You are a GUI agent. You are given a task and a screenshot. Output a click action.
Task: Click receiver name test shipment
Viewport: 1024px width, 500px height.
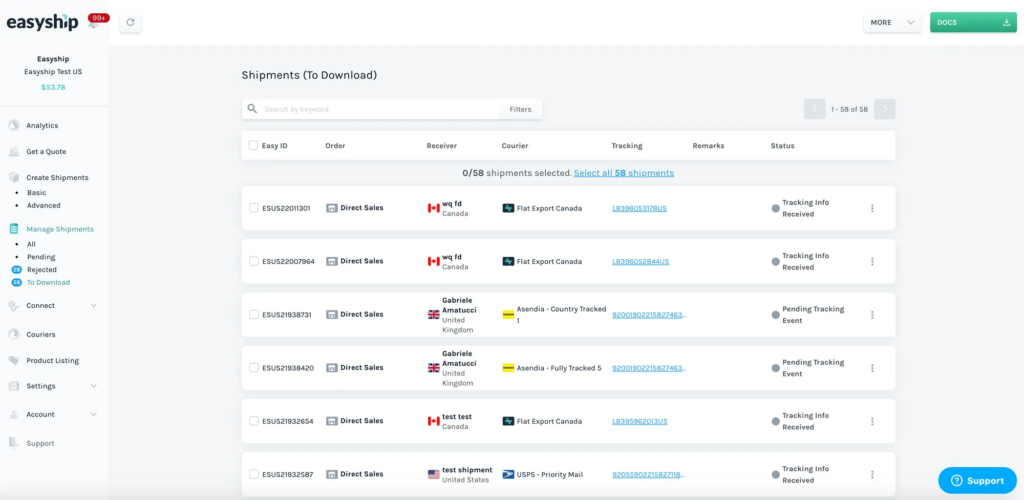(x=467, y=470)
